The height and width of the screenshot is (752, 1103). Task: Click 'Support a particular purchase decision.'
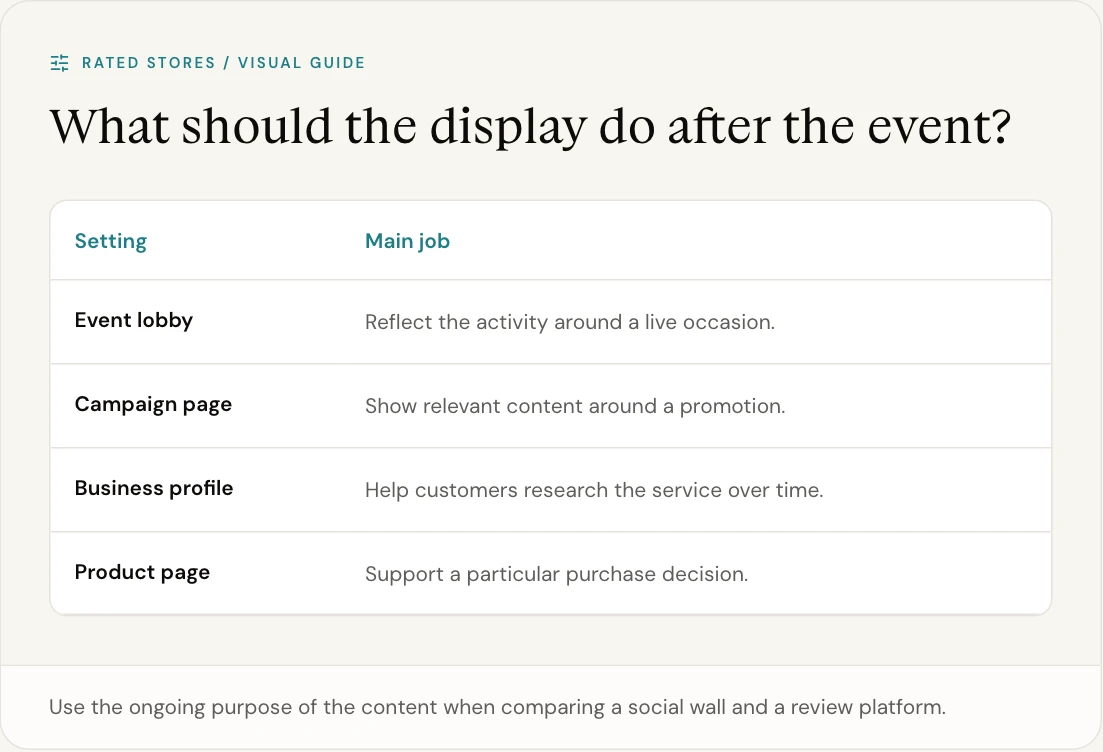click(556, 574)
